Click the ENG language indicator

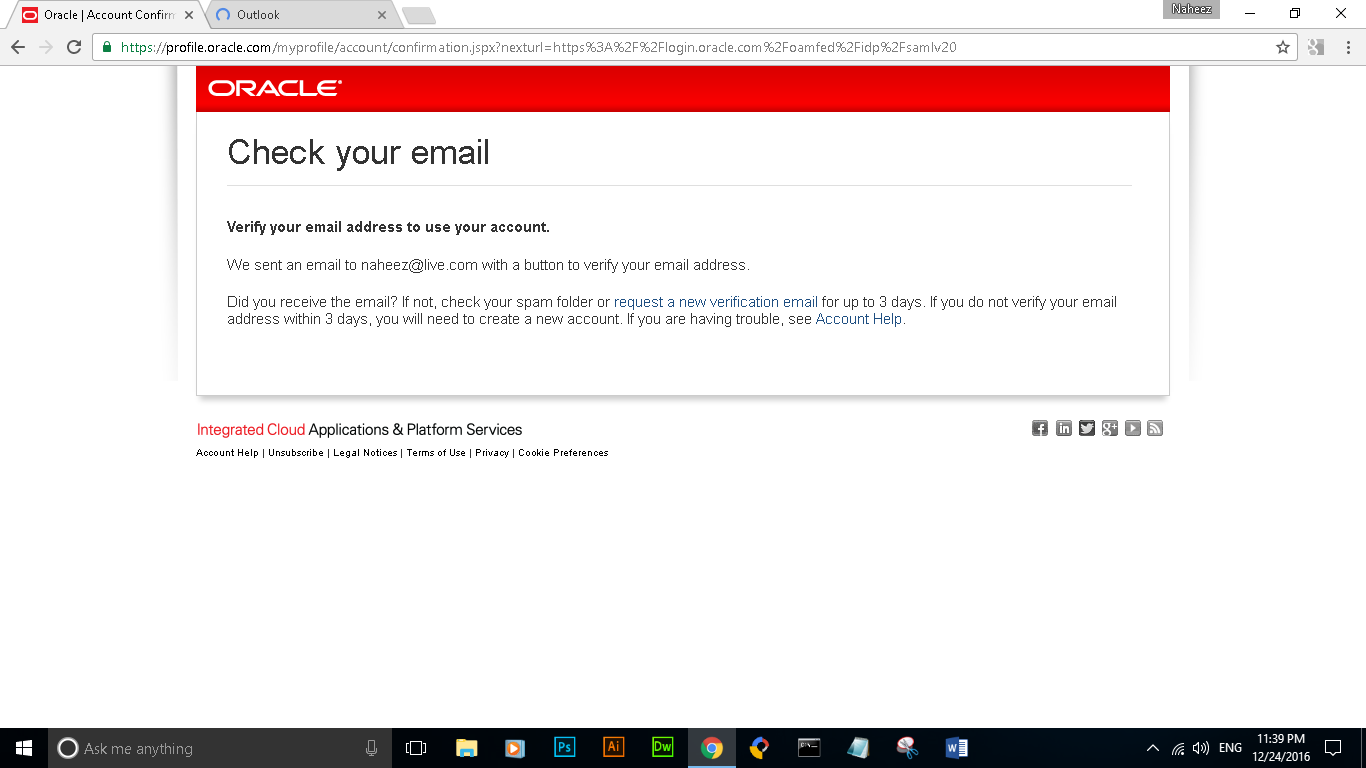coord(1230,748)
